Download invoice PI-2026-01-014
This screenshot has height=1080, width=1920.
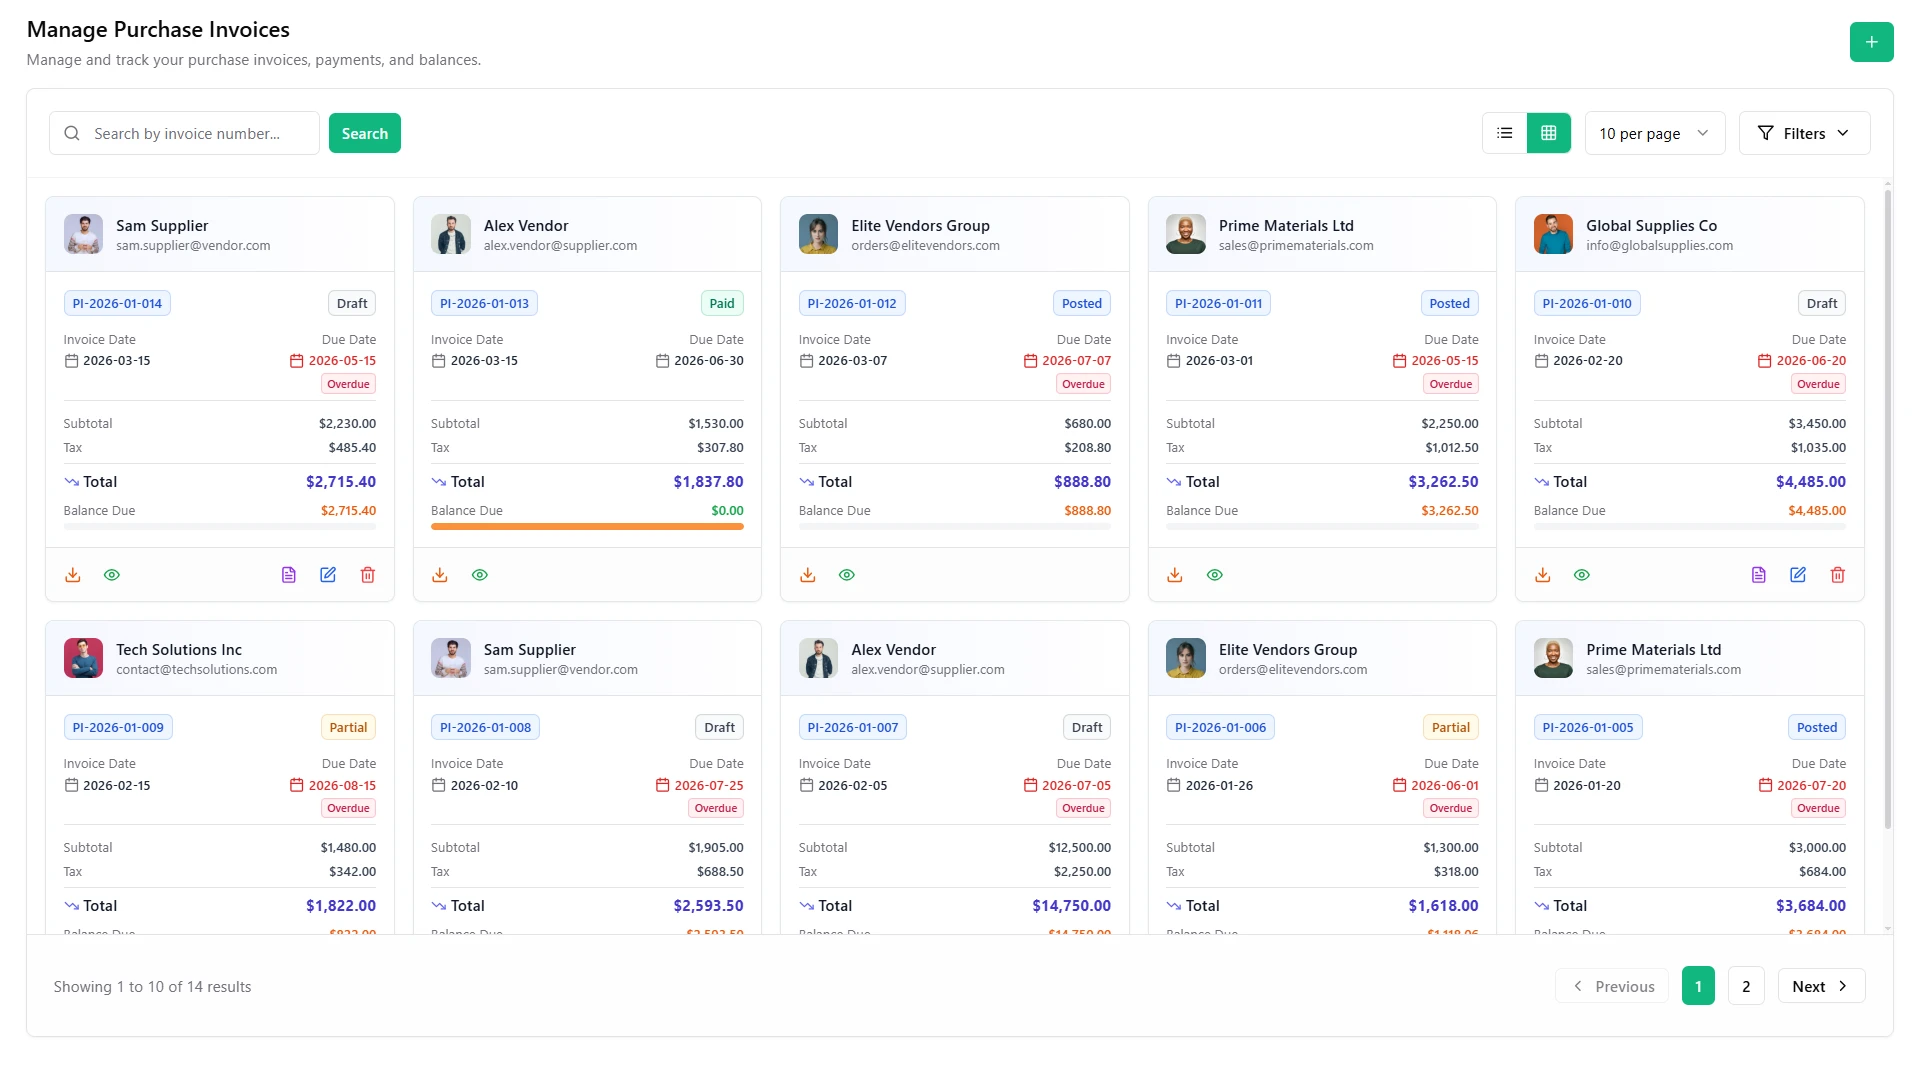point(73,575)
